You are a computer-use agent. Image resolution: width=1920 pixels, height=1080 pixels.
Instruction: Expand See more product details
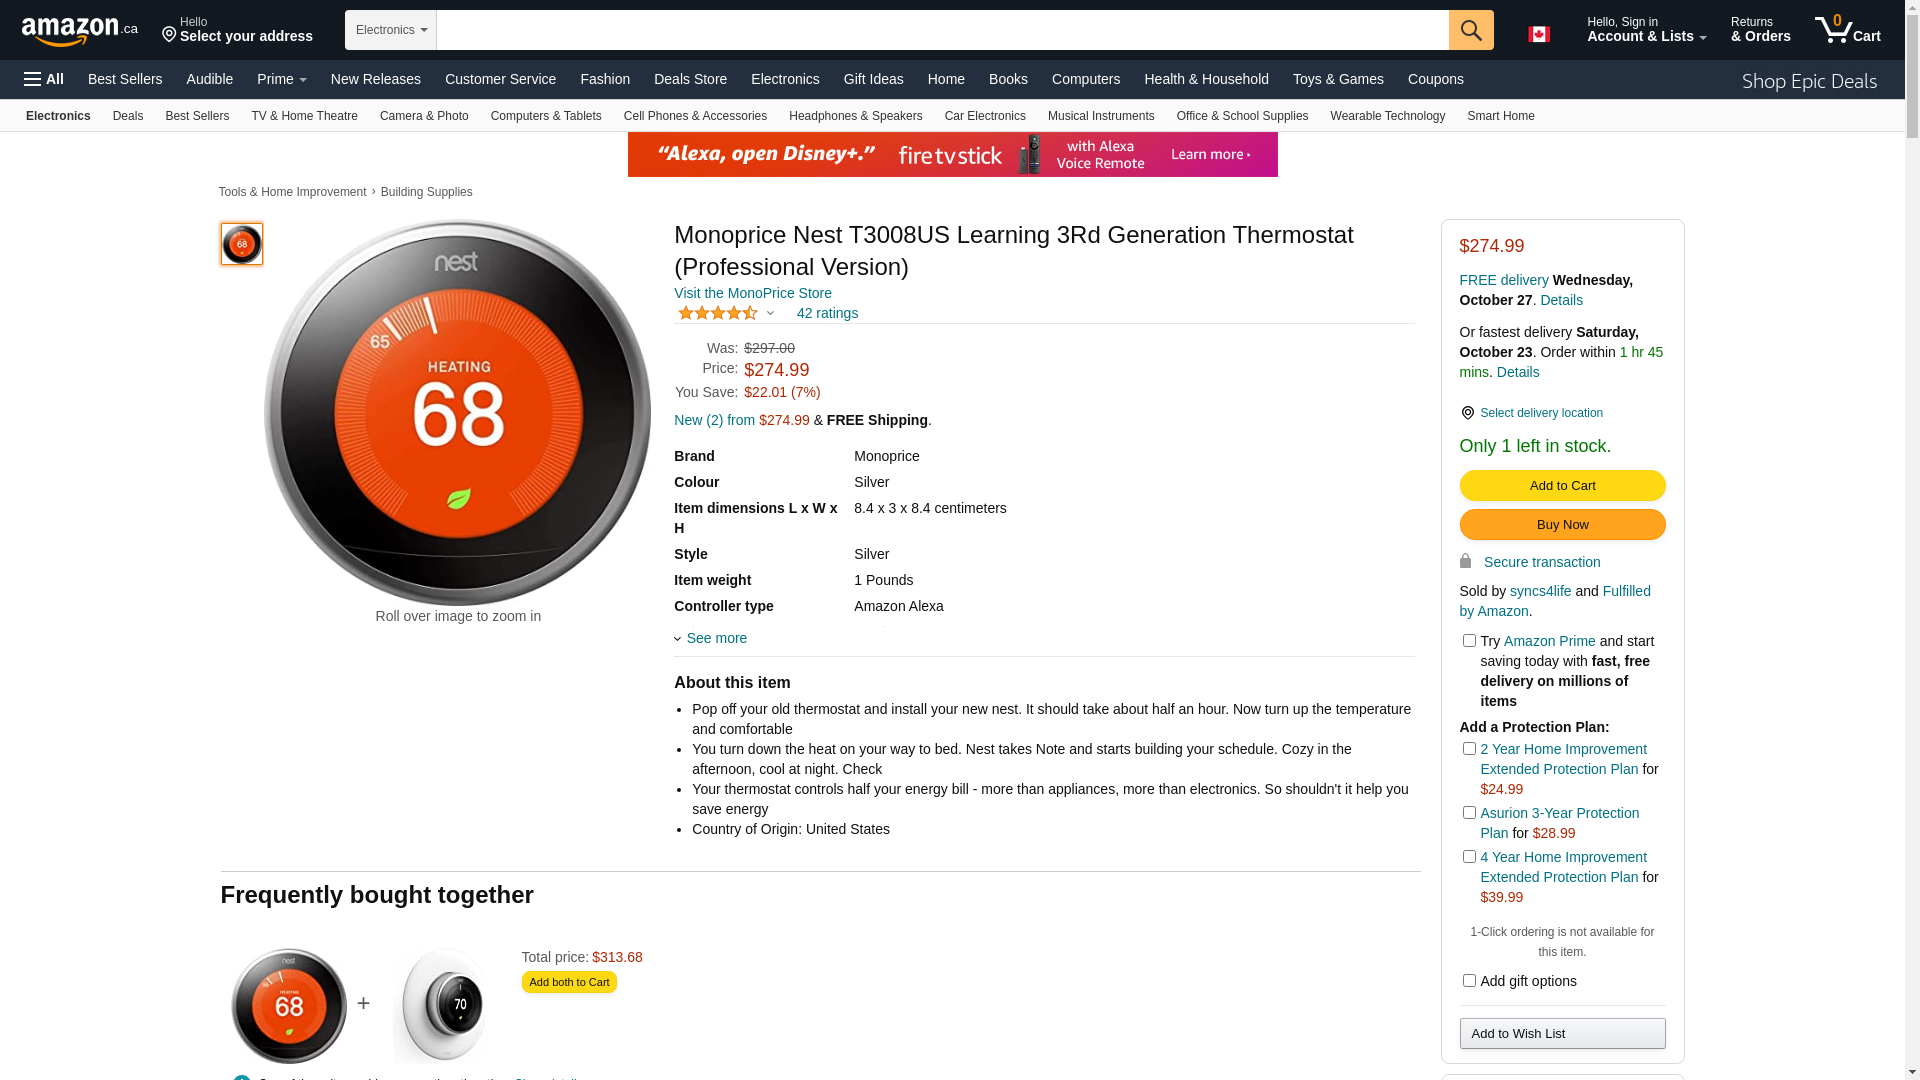pyautogui.click(x=715, y=638)
